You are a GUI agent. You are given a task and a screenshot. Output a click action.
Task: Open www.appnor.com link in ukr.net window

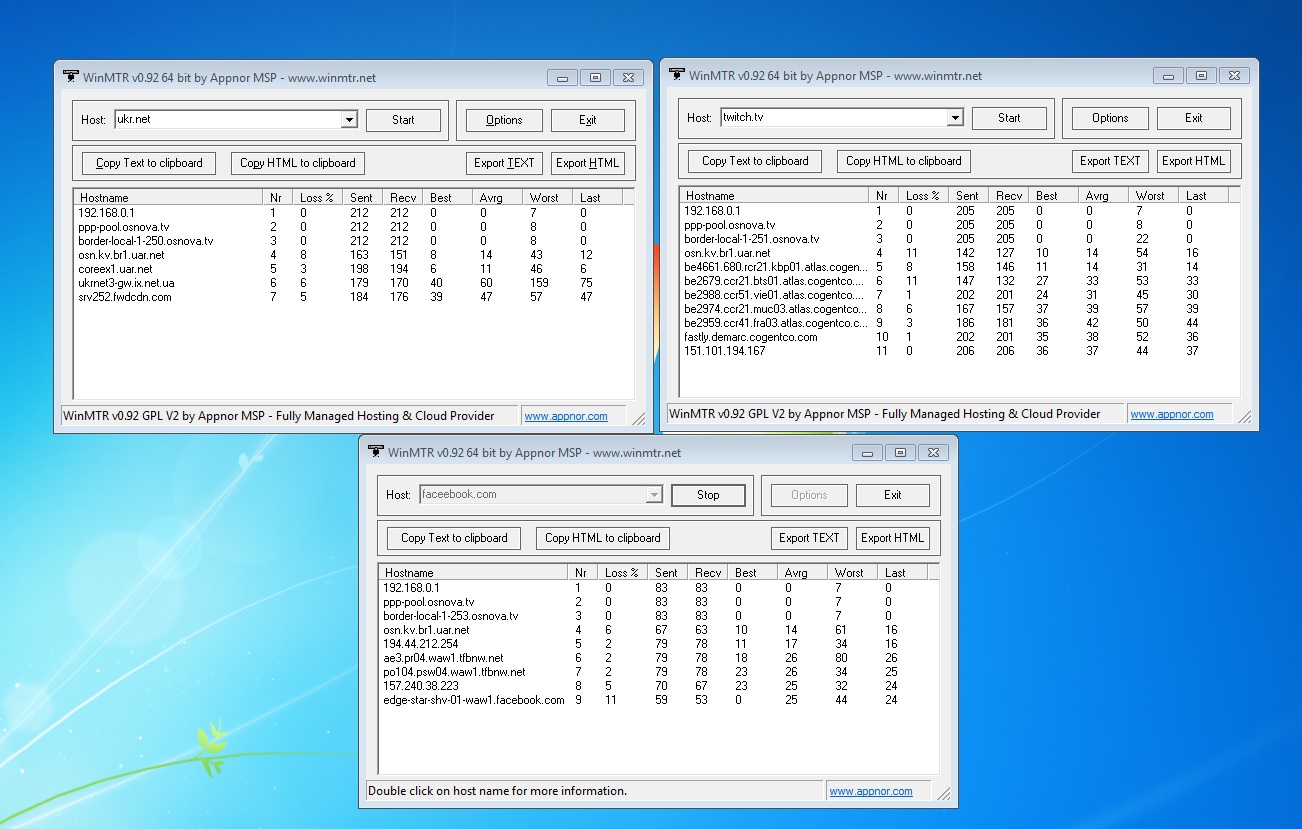[x=565, y=416]
